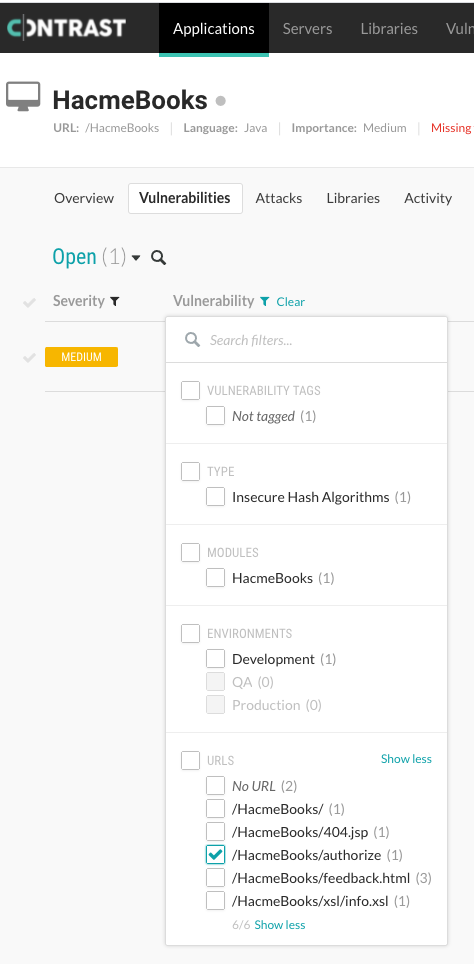This screenshot has width=474, height=964.
Task: Check the No URL checkbox
Action: 215,785
